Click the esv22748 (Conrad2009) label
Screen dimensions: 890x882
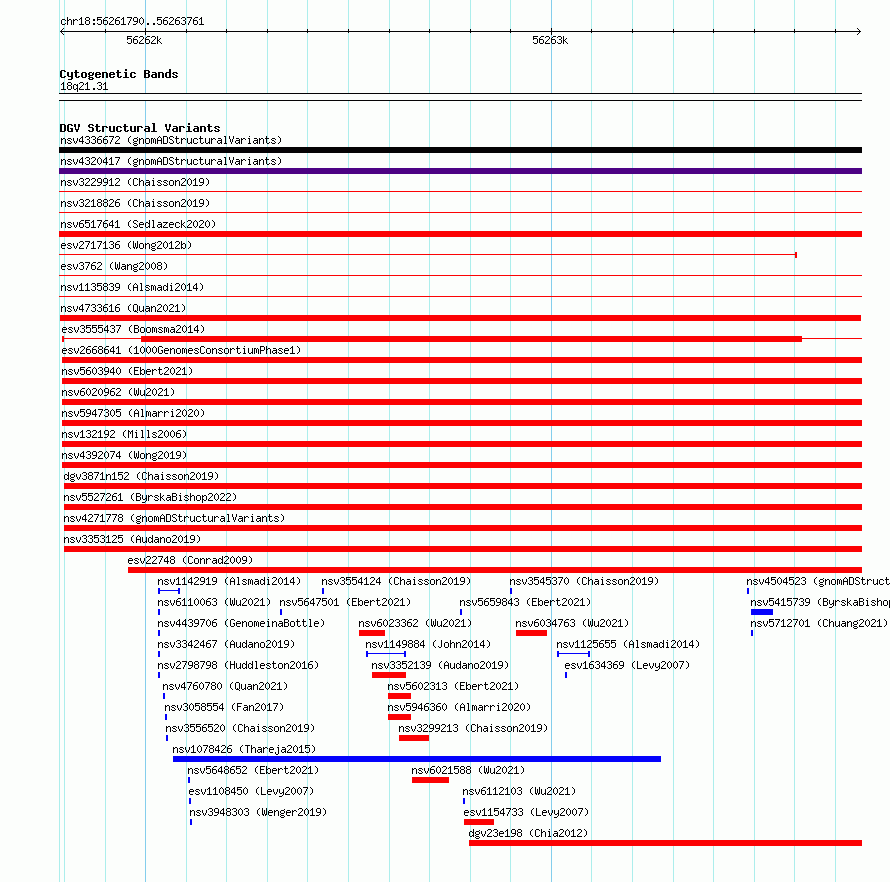[190, 560]
